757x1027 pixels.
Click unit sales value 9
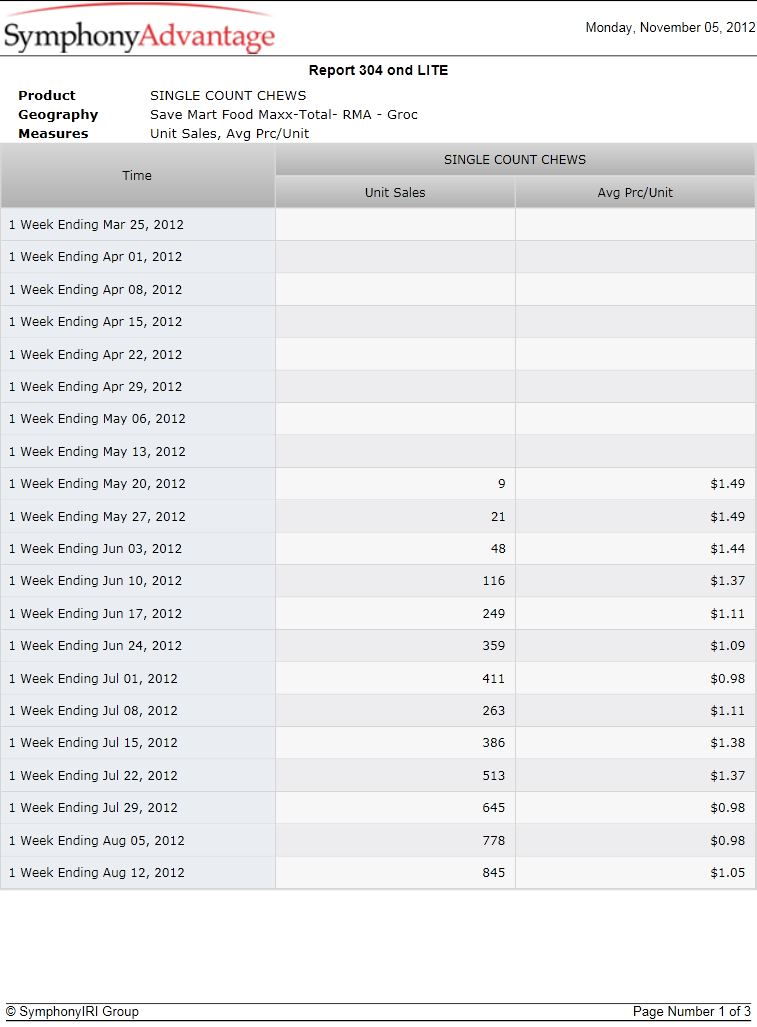click(x=502, y=484)
